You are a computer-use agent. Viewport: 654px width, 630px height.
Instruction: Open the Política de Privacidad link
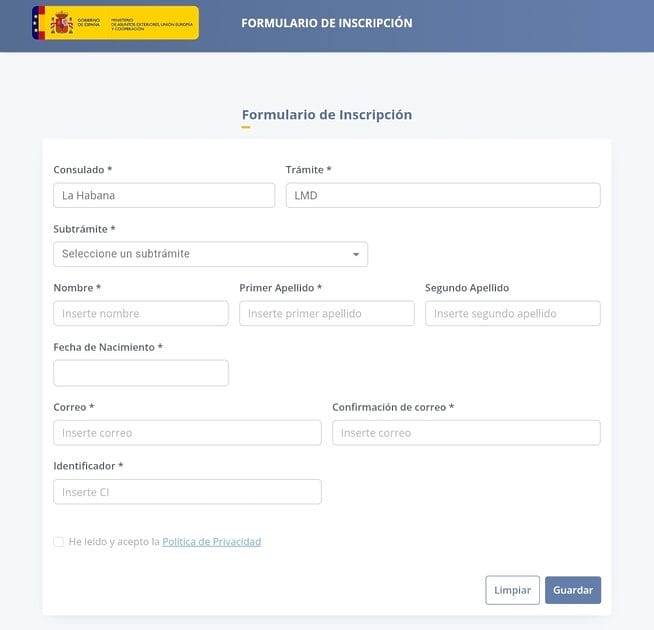[x=211, y=542]
